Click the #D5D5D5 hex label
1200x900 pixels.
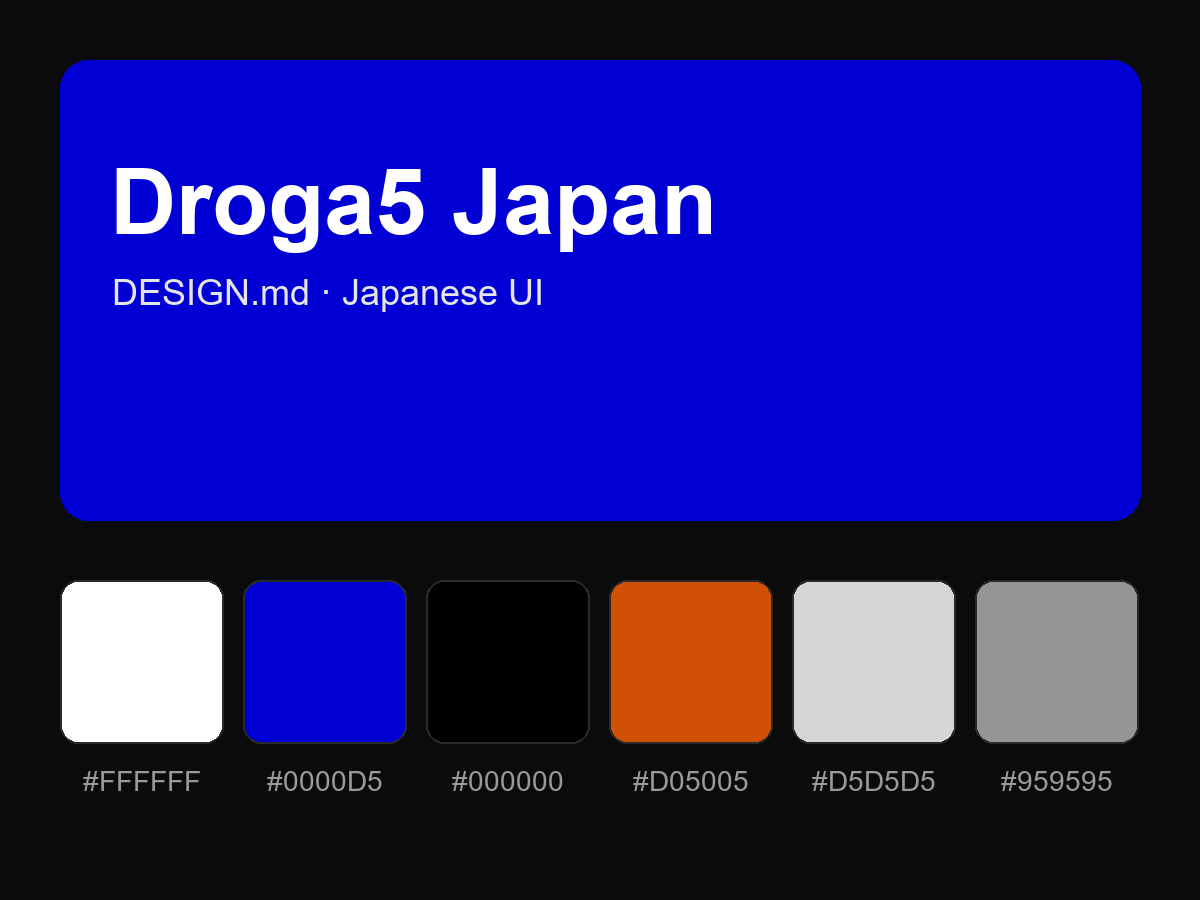coord(874,782)
